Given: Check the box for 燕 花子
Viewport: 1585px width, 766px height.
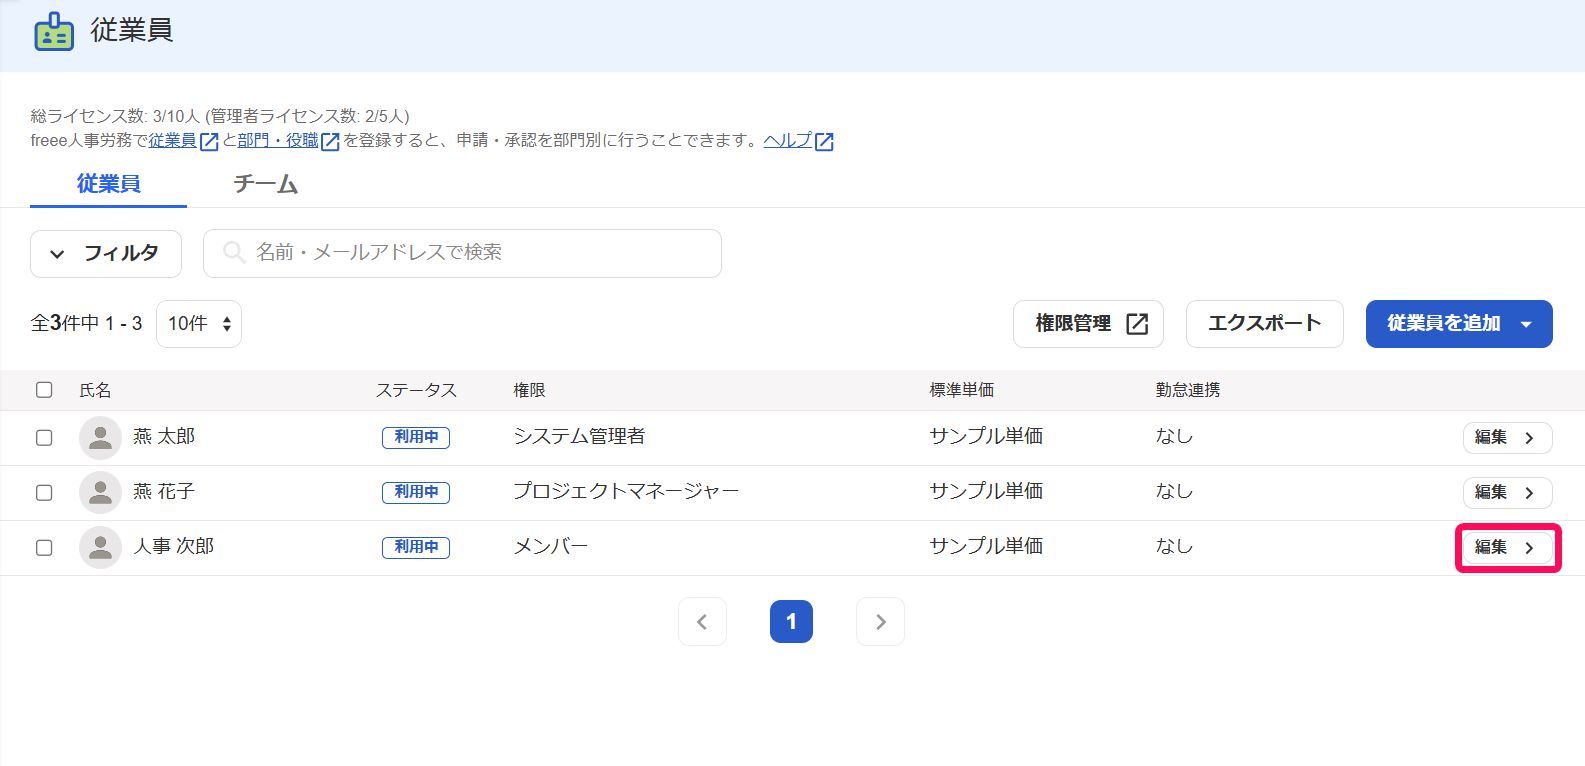Looking at the screenshot, I should click(44, 493).
